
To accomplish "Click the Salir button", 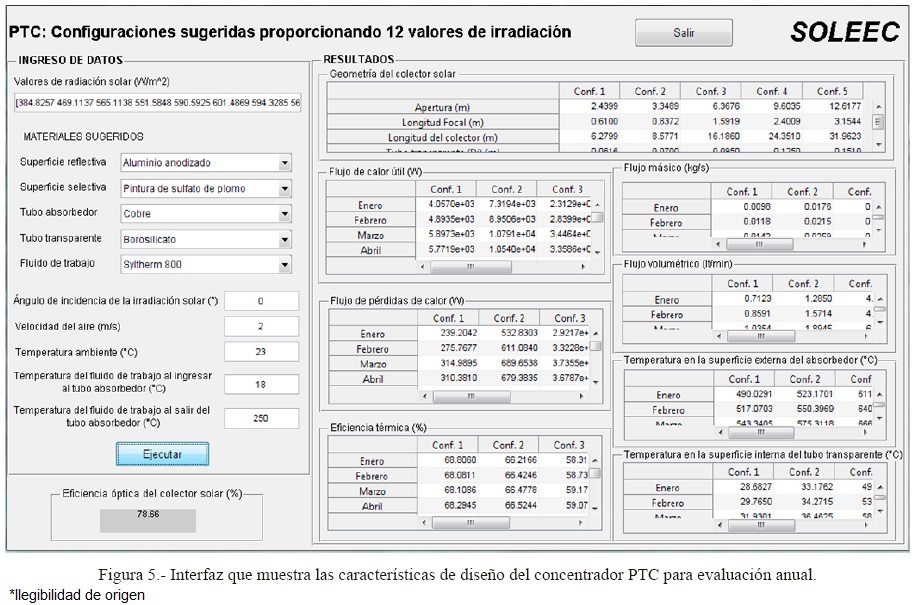I will coord(684,33).
